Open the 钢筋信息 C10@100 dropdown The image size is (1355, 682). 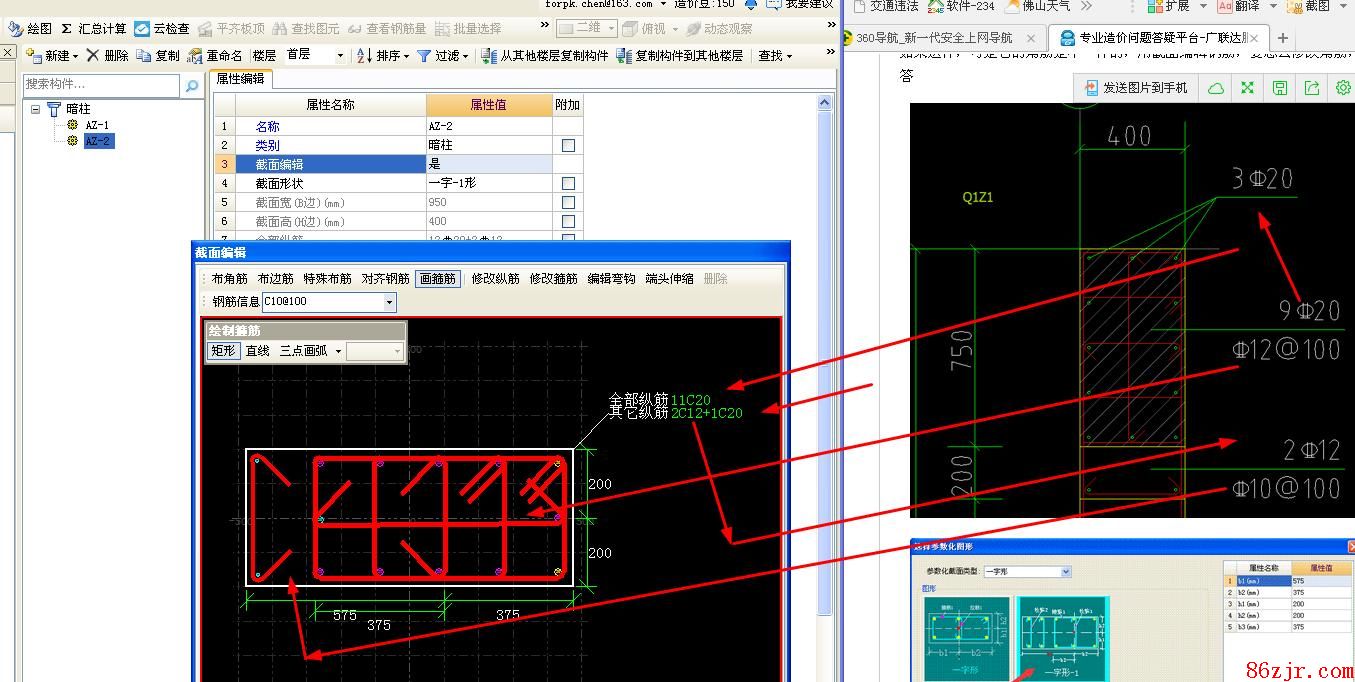point(389,302)
